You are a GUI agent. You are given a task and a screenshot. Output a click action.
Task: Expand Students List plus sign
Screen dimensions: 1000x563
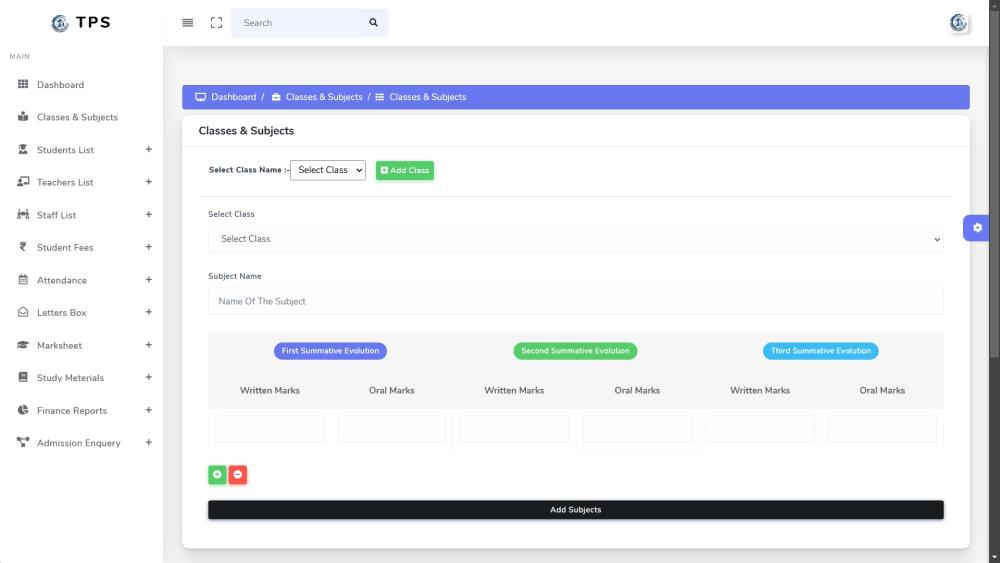click(x=149, y=149)
